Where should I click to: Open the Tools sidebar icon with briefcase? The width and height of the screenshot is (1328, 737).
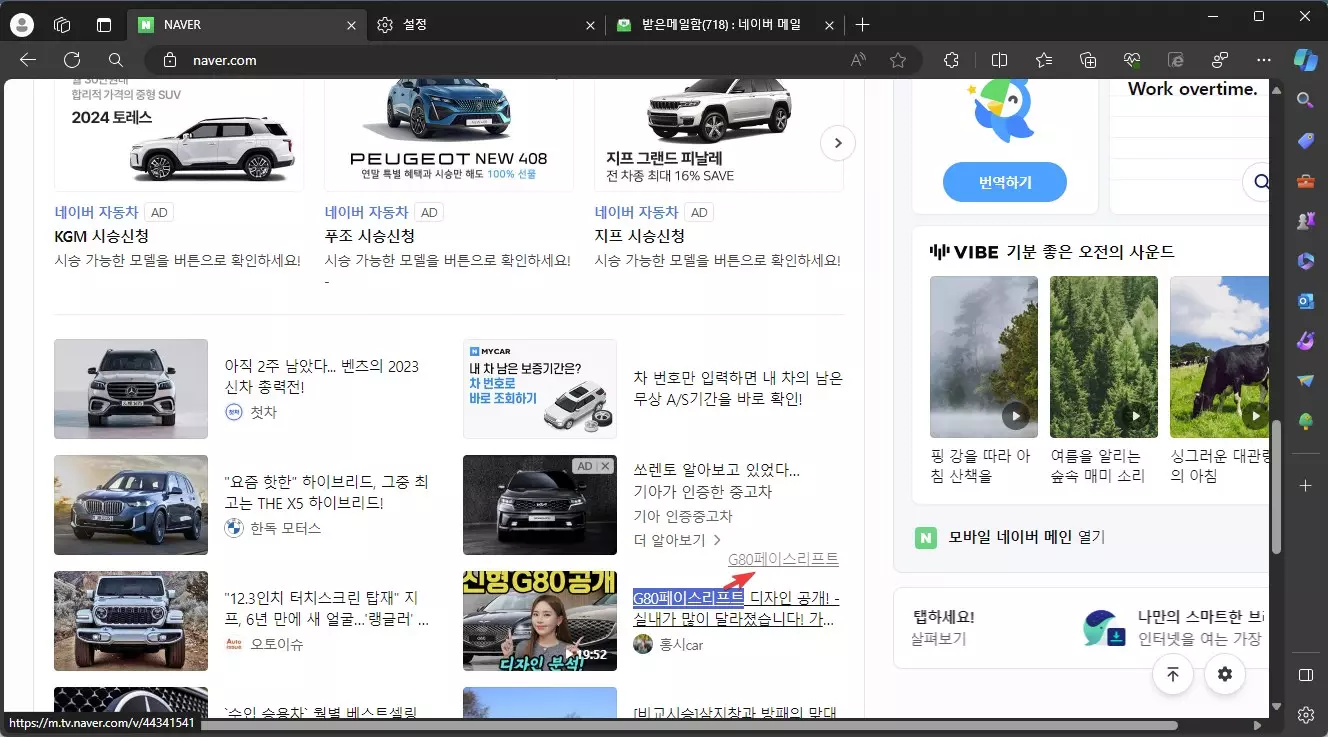click(x=1306, y=180)
